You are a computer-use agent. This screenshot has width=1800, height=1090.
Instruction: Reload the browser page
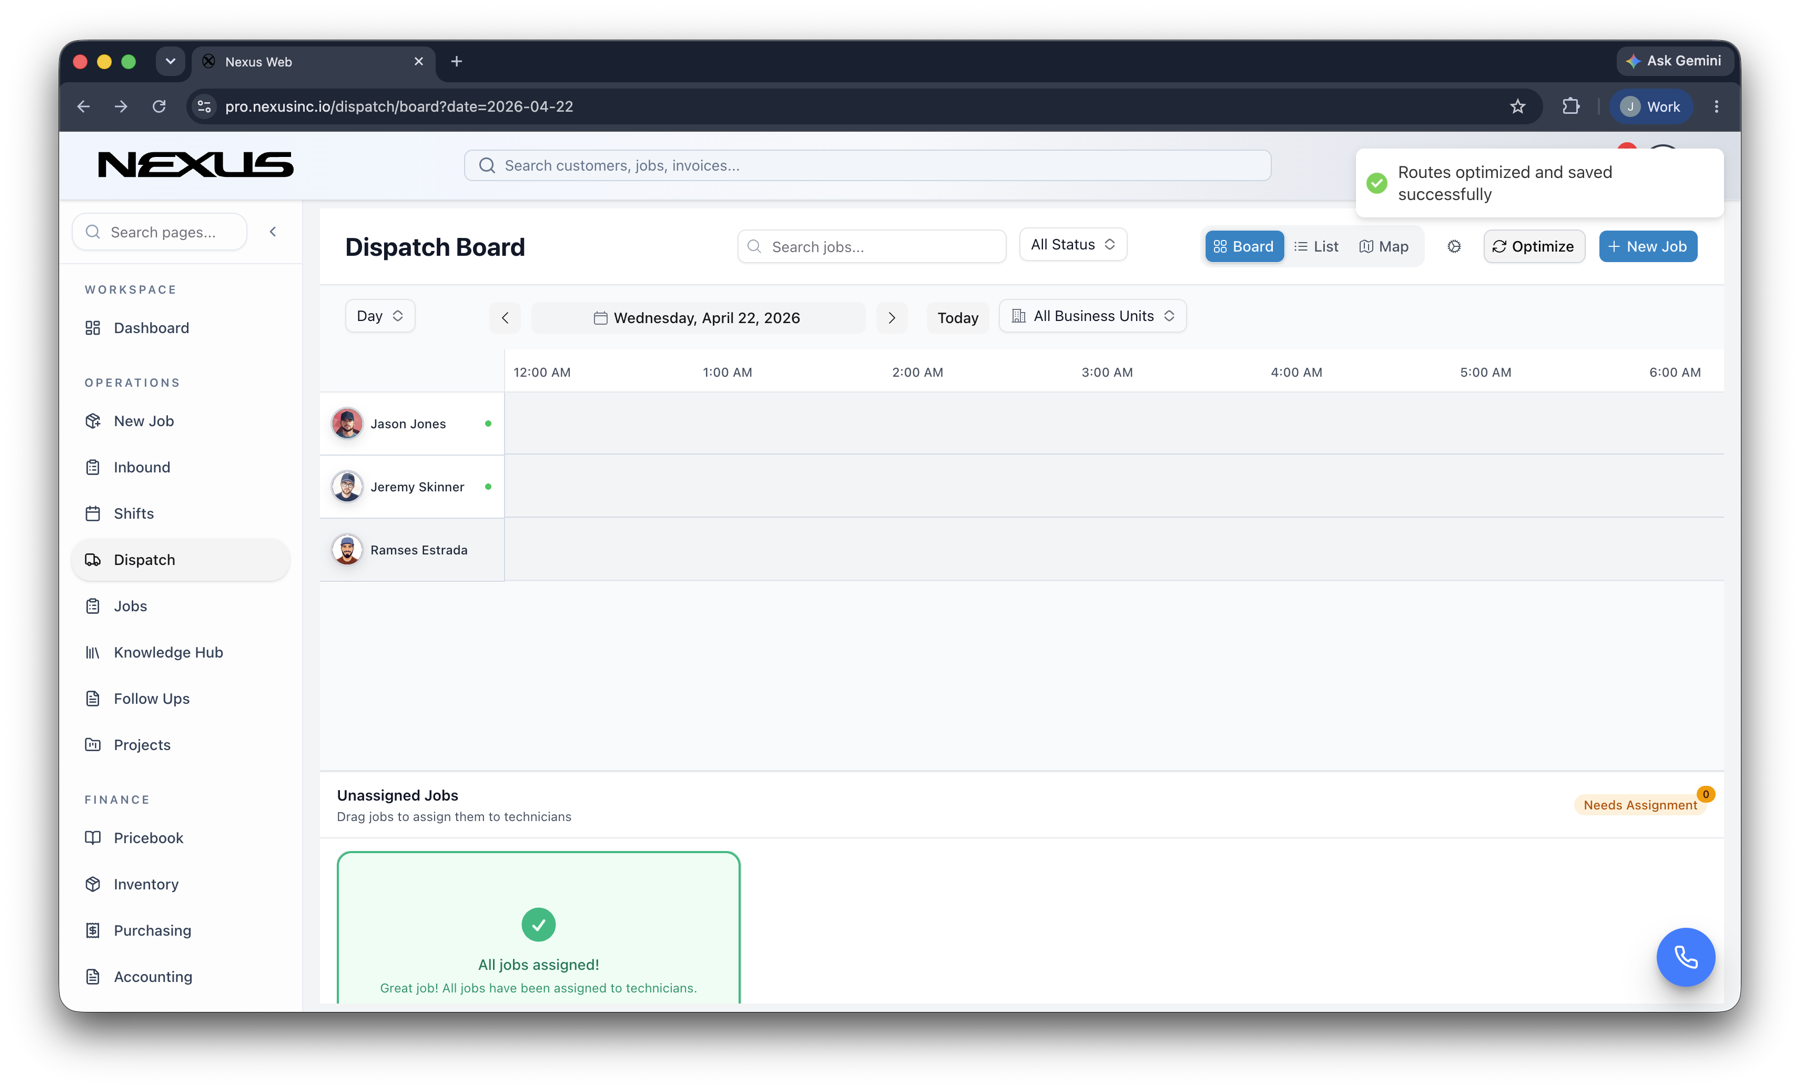click(159, 106)
